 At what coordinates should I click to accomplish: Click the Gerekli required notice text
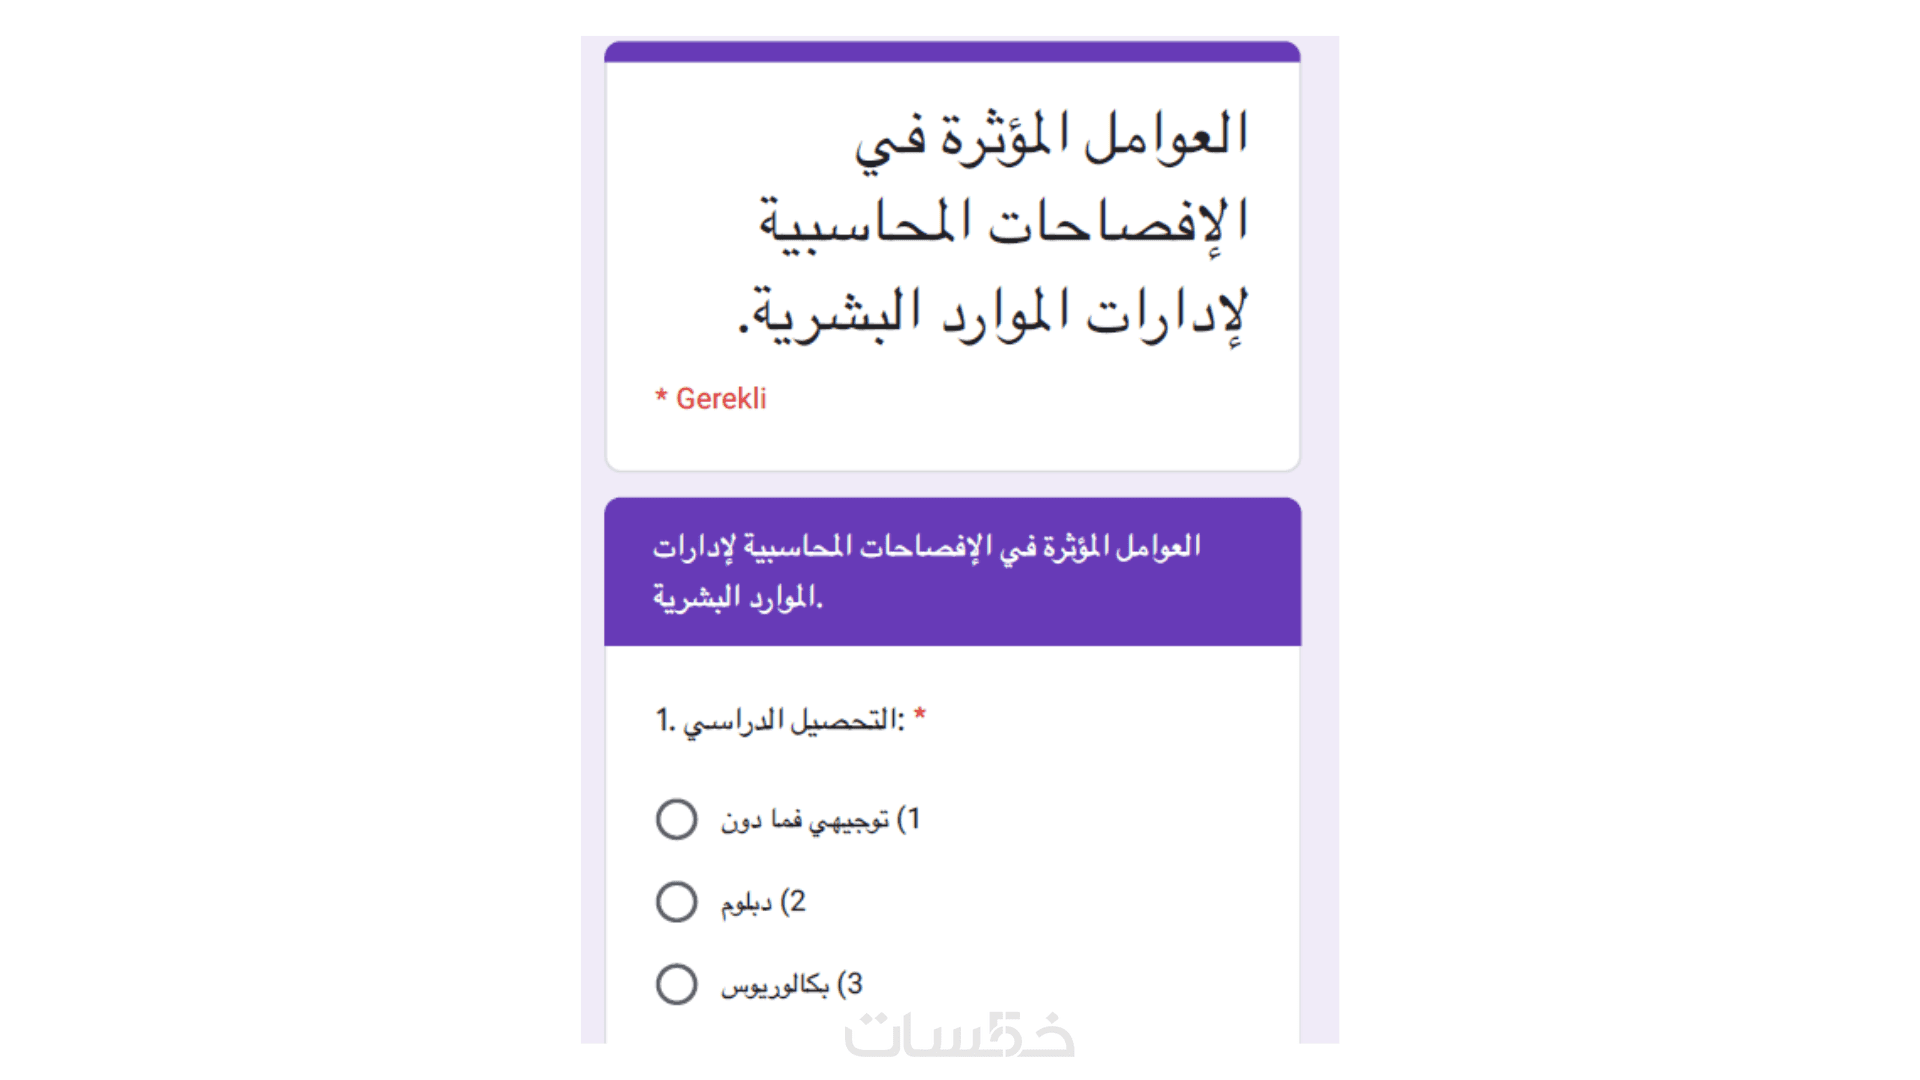pos(721,399)
